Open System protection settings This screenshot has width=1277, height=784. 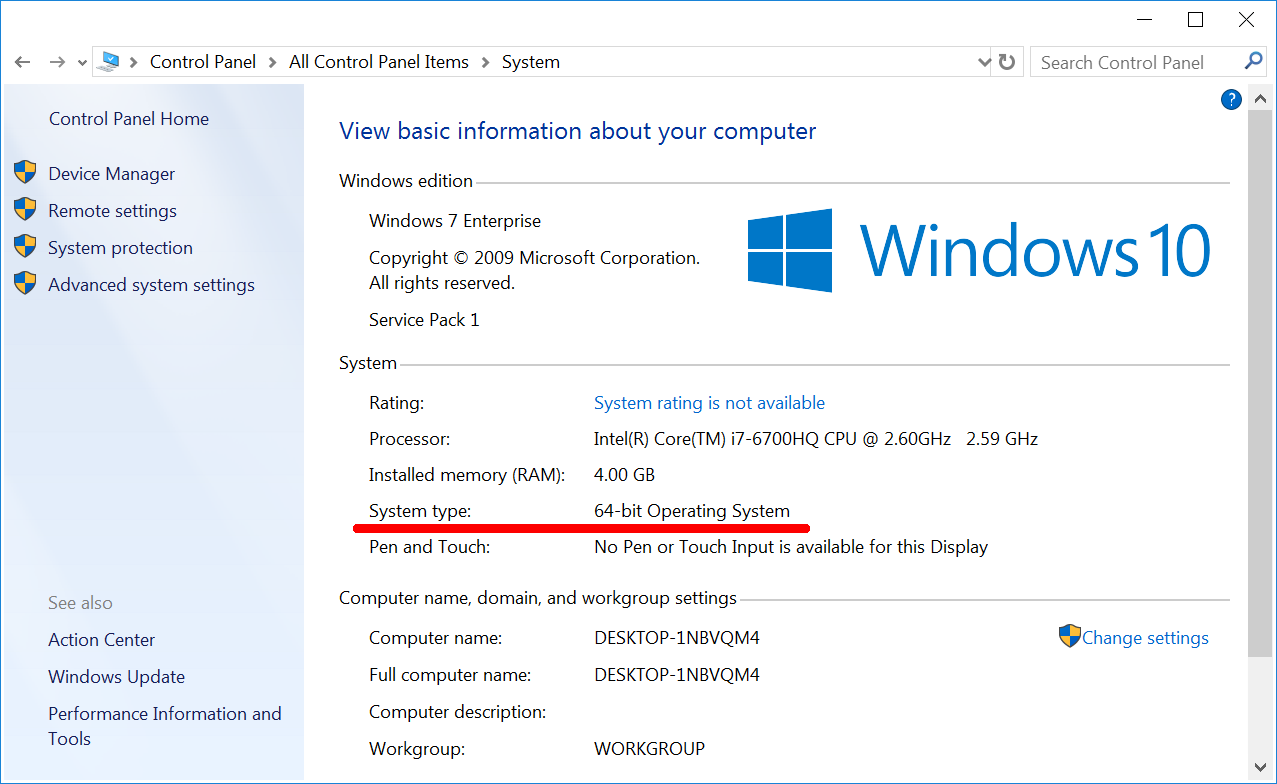(120, 248)
